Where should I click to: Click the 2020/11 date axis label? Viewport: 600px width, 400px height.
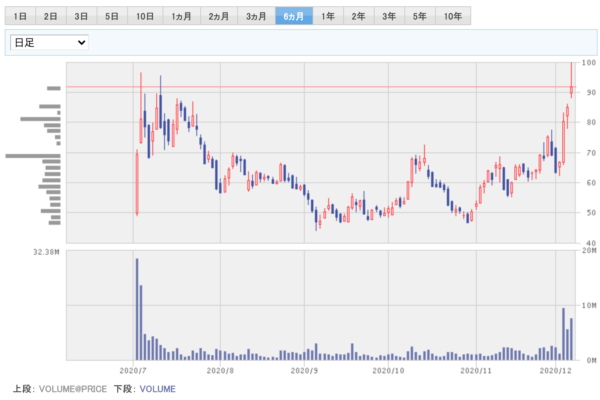pyautogui.click(x=476, y=371)
